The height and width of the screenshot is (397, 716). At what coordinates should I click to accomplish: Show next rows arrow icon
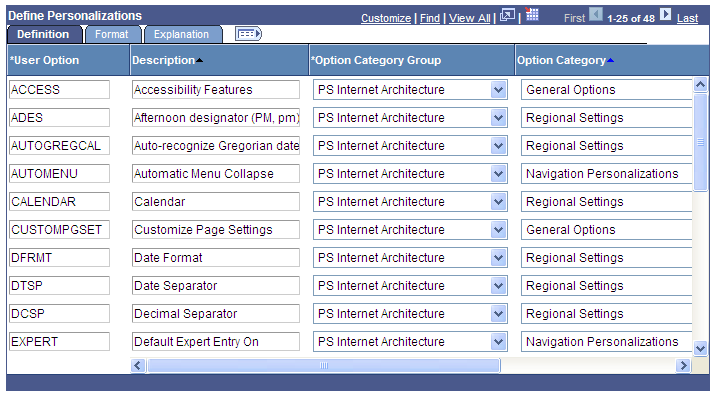click(666, 15)
